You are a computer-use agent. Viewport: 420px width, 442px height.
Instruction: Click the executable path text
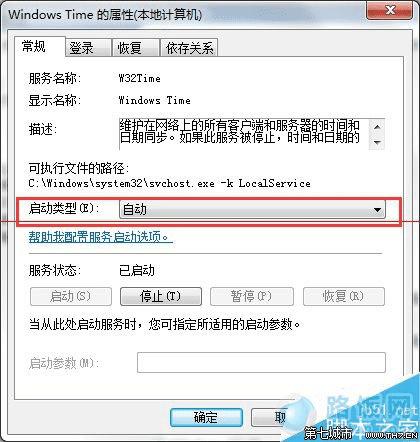[x=169, y=183]
